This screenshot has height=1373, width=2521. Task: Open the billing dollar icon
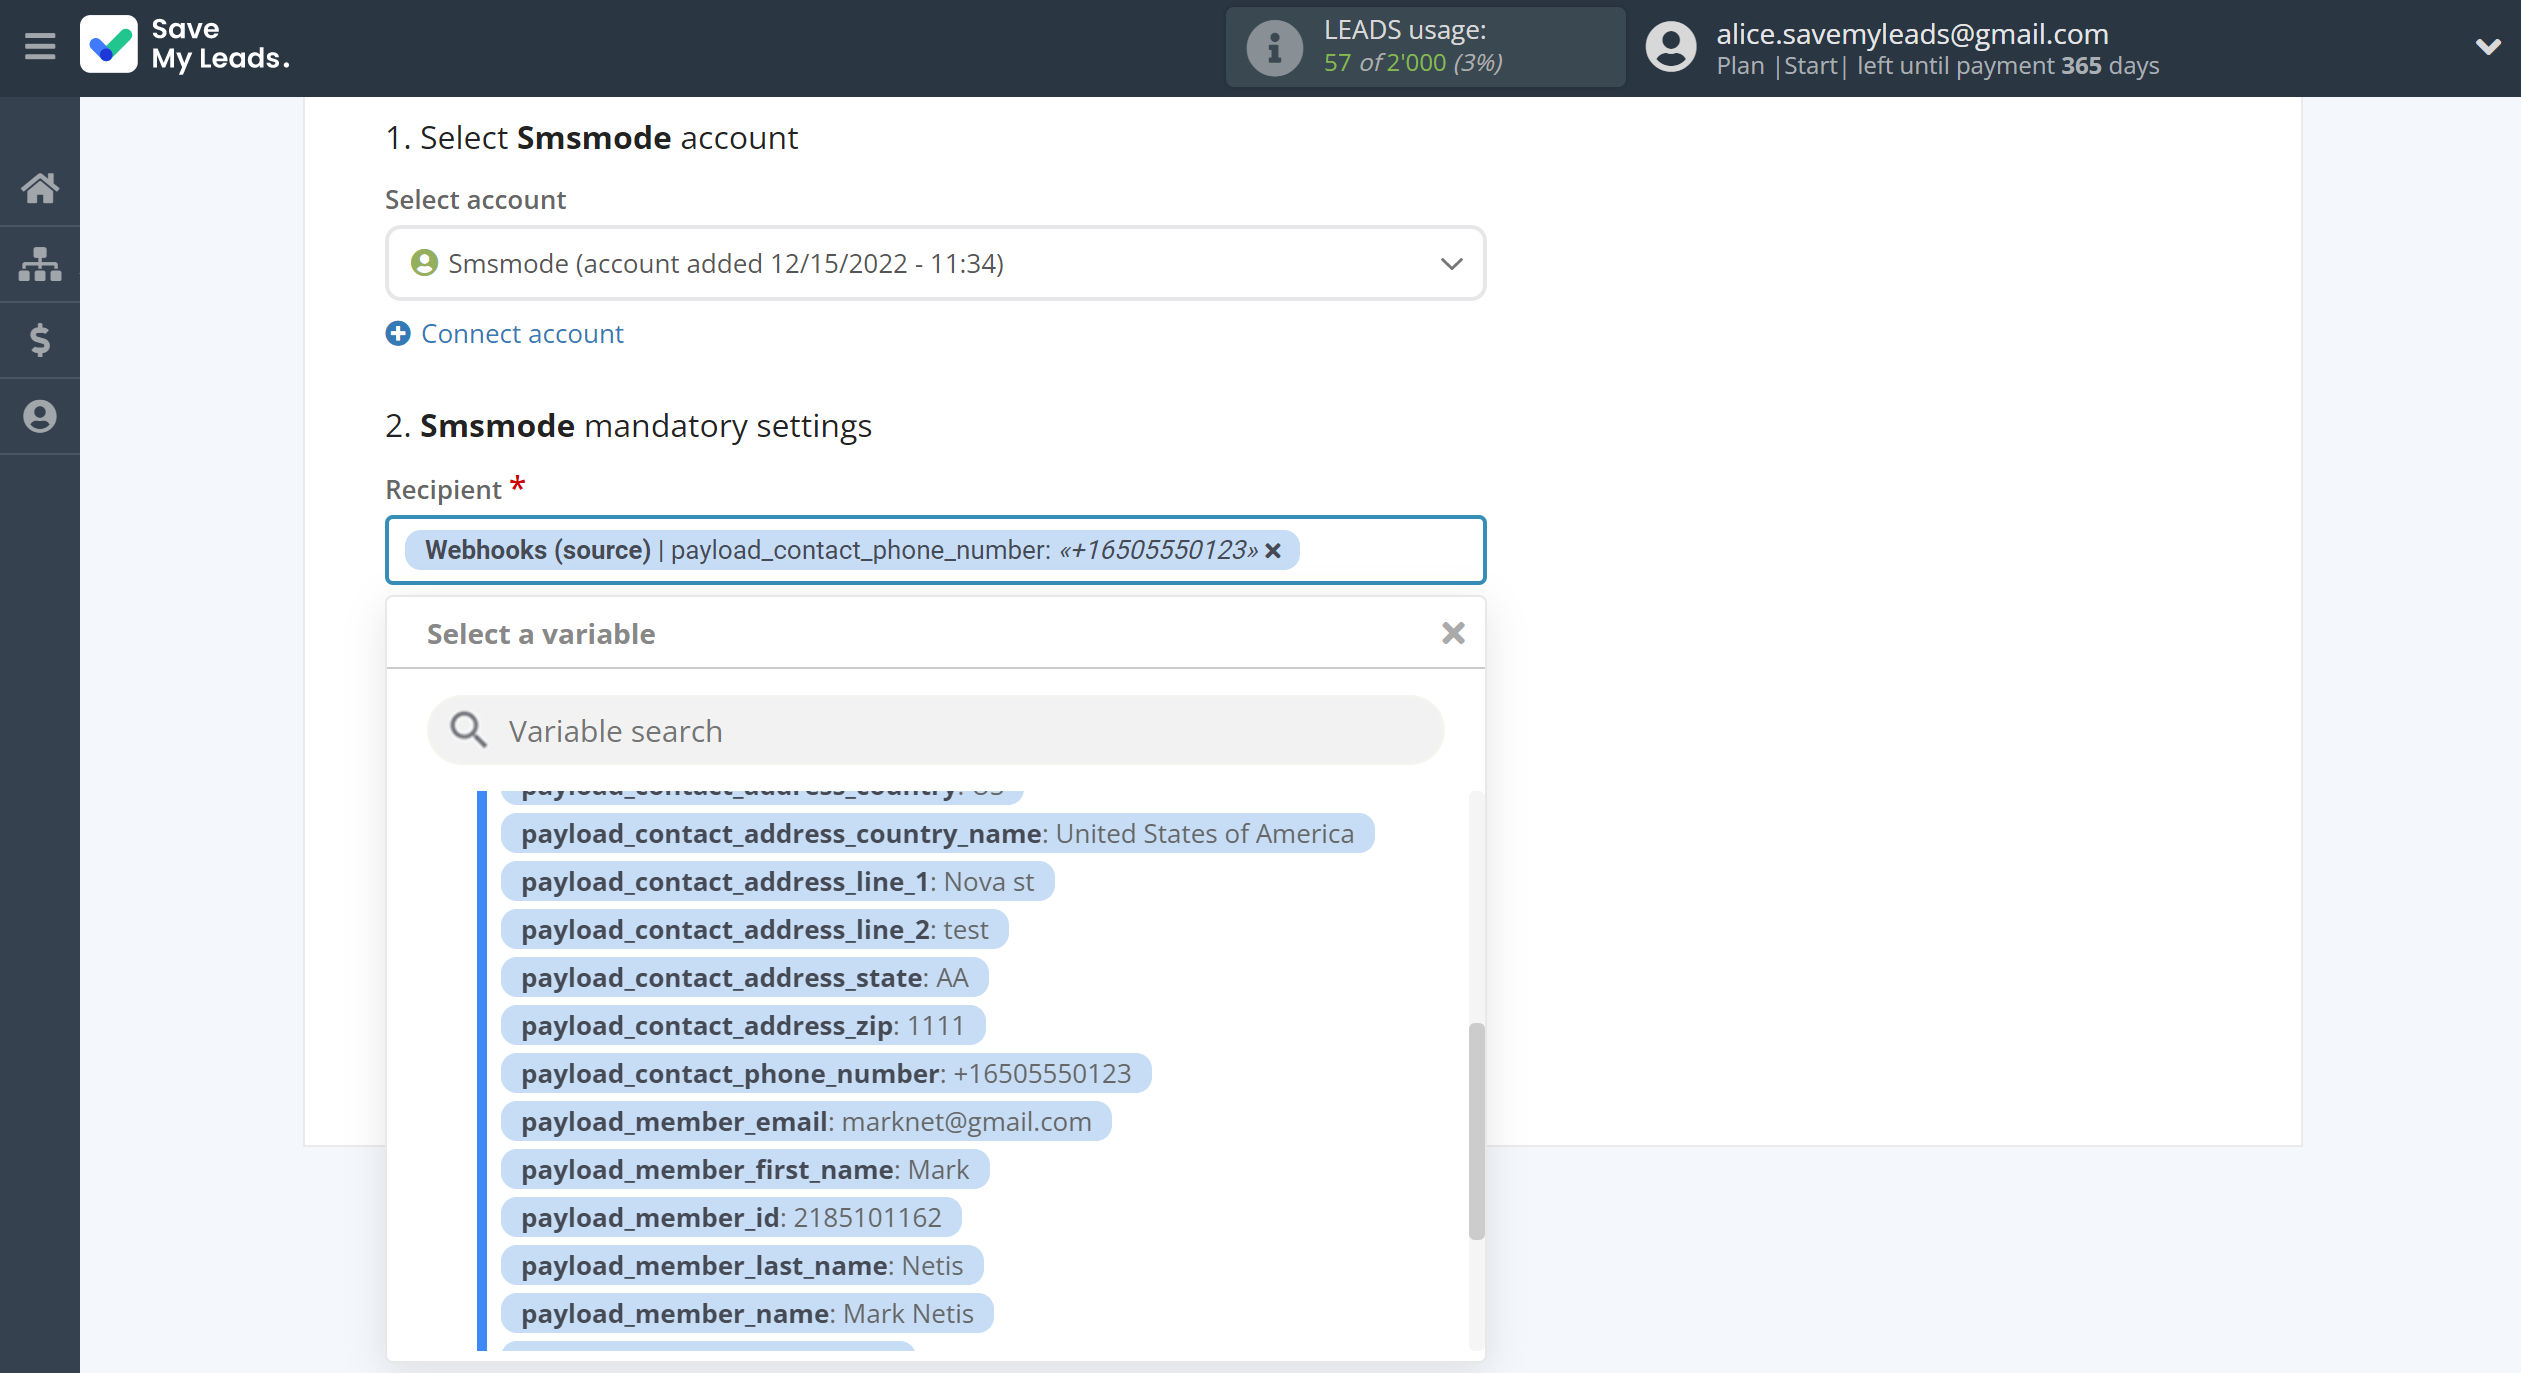pyautogui.click(x=40, y=340)
